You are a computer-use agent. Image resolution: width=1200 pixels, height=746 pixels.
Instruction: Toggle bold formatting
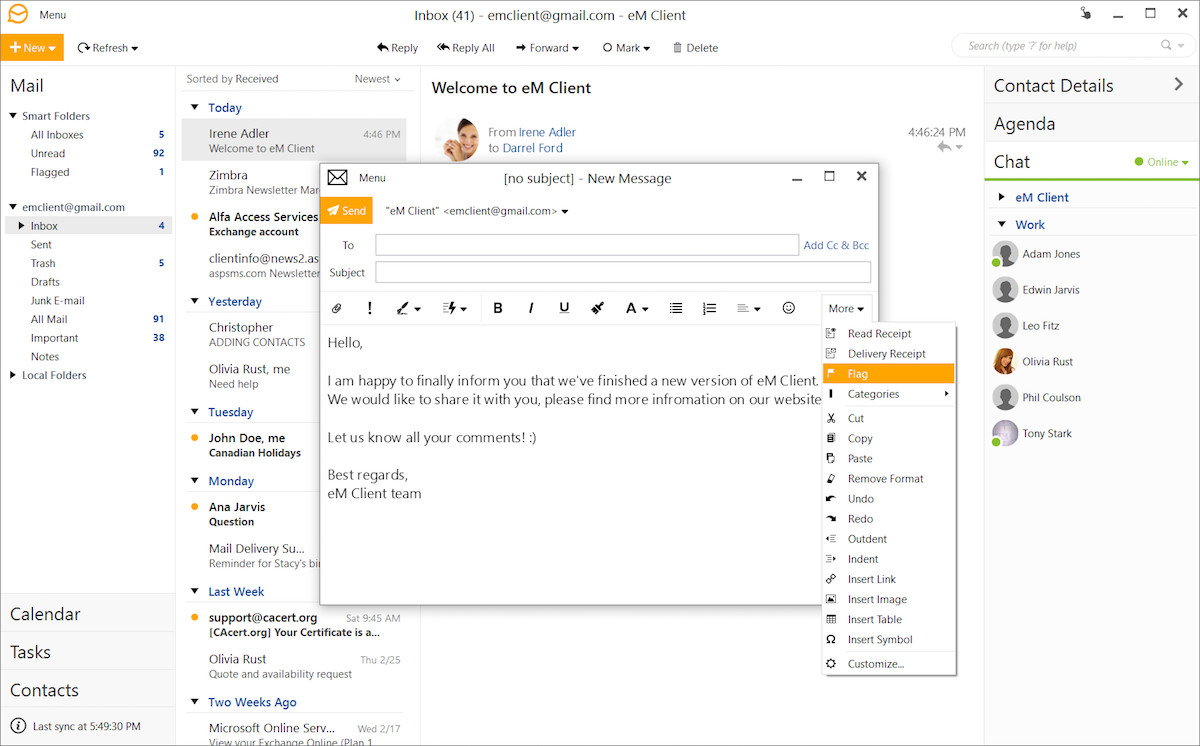point(498,308)
